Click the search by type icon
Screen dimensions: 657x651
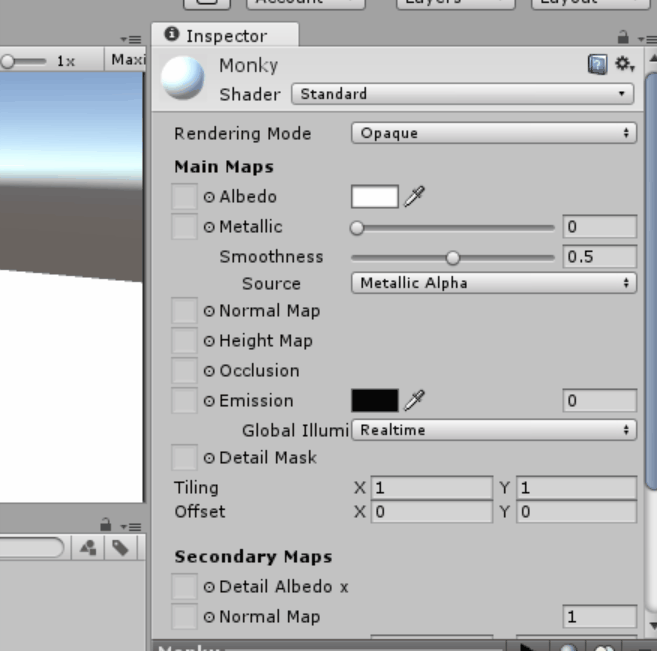tap(88, 548)
